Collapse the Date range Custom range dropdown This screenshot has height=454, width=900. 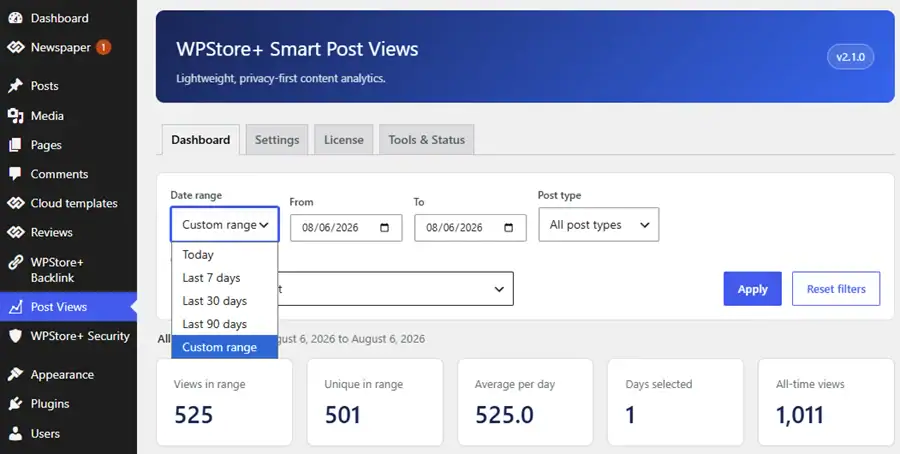[224, 224]
